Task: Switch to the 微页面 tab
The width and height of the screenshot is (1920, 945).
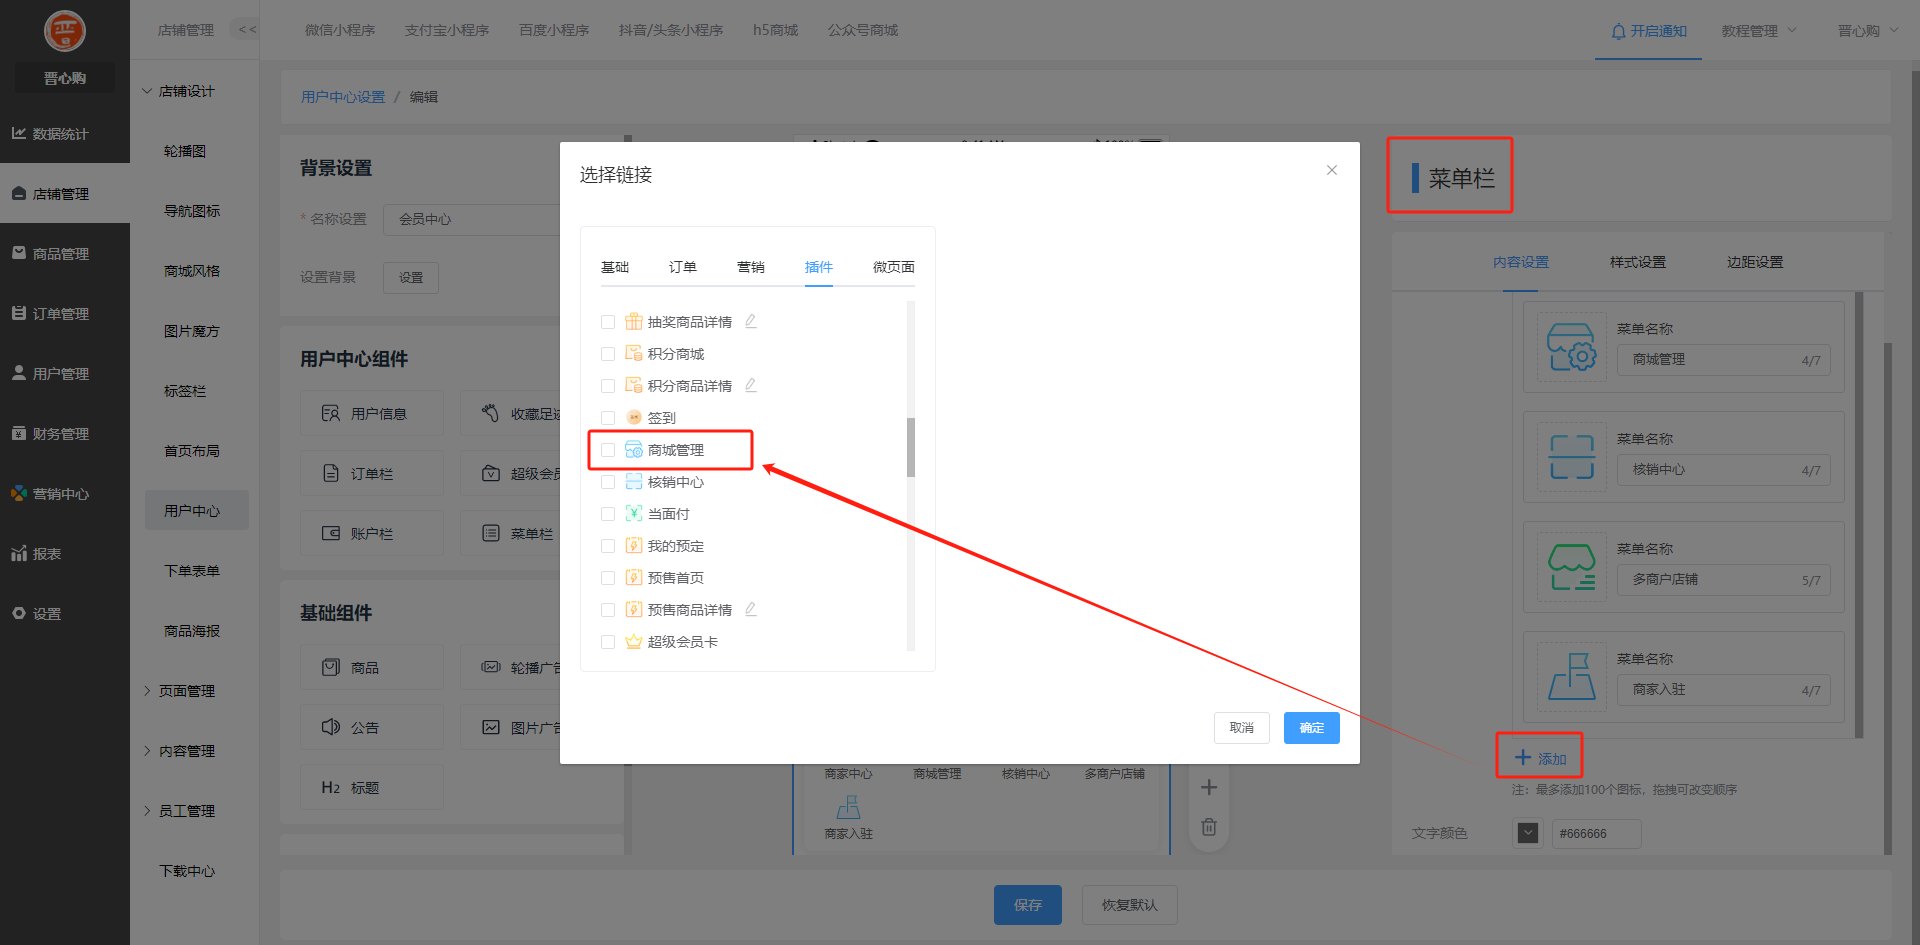Action: (893, 267)
